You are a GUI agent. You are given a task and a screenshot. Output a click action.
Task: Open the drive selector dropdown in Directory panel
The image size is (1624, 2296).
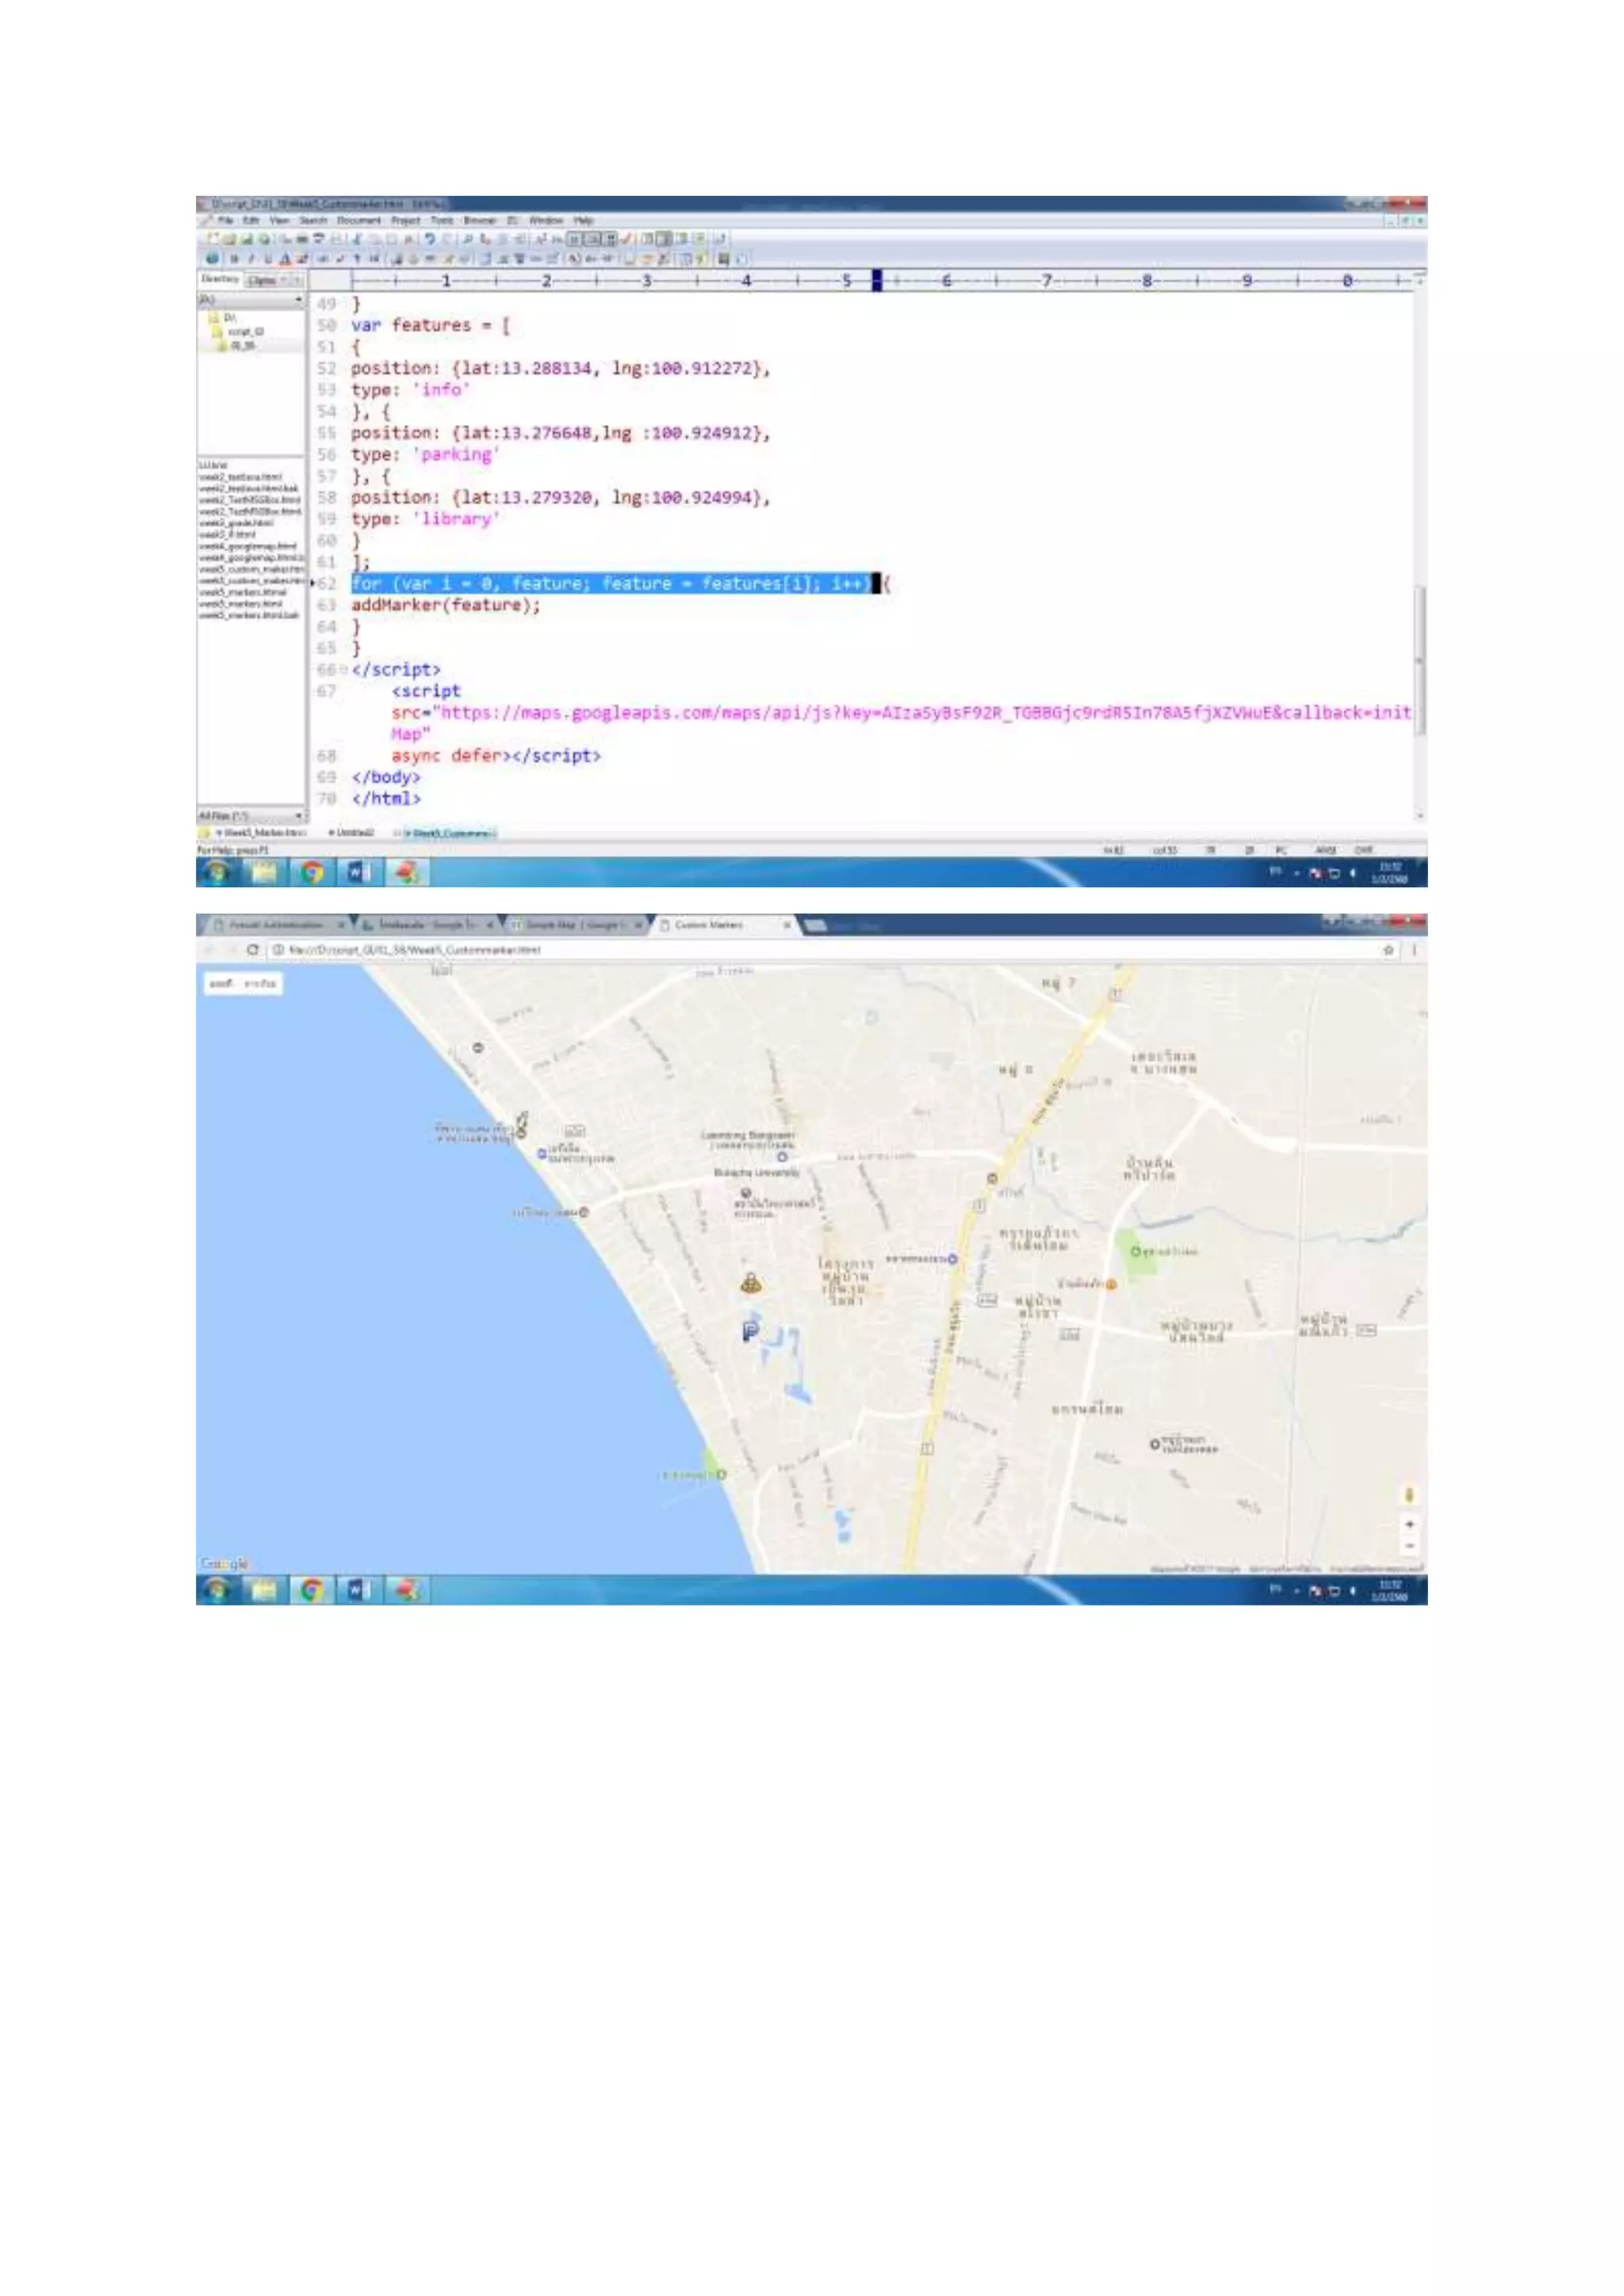[298, 299]
